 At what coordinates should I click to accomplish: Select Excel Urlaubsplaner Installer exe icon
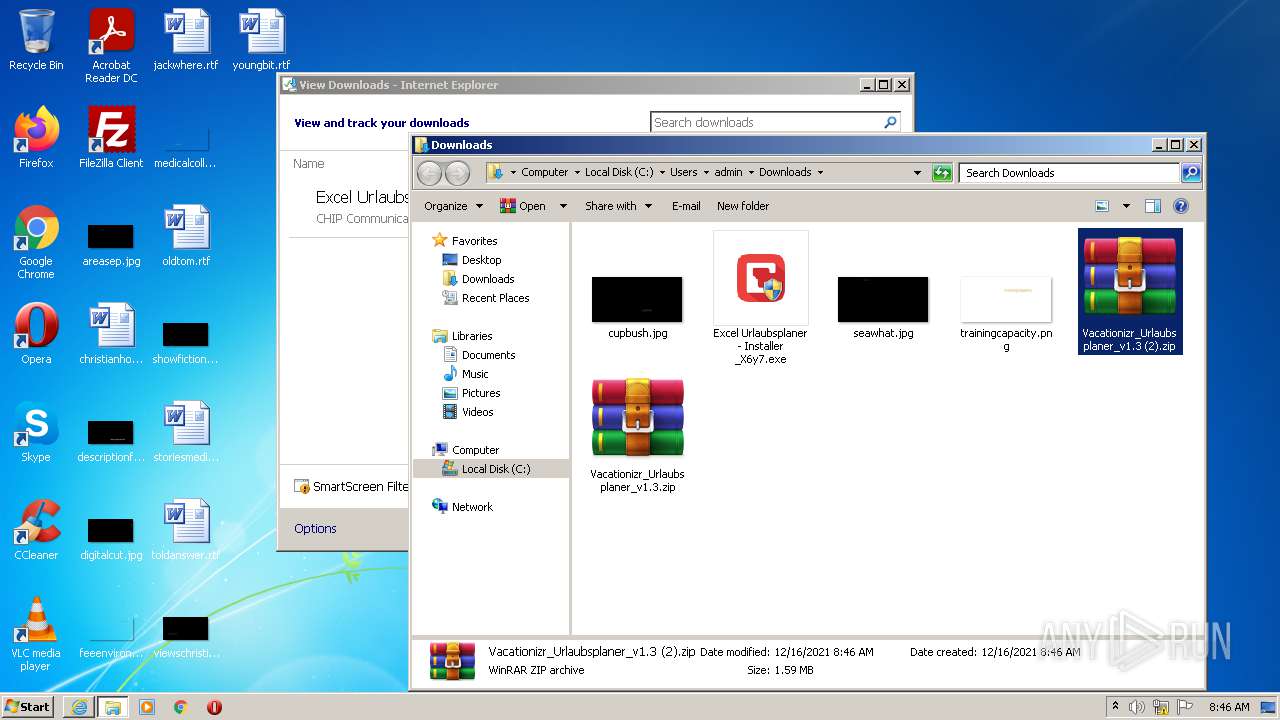(x=760, y=278)
